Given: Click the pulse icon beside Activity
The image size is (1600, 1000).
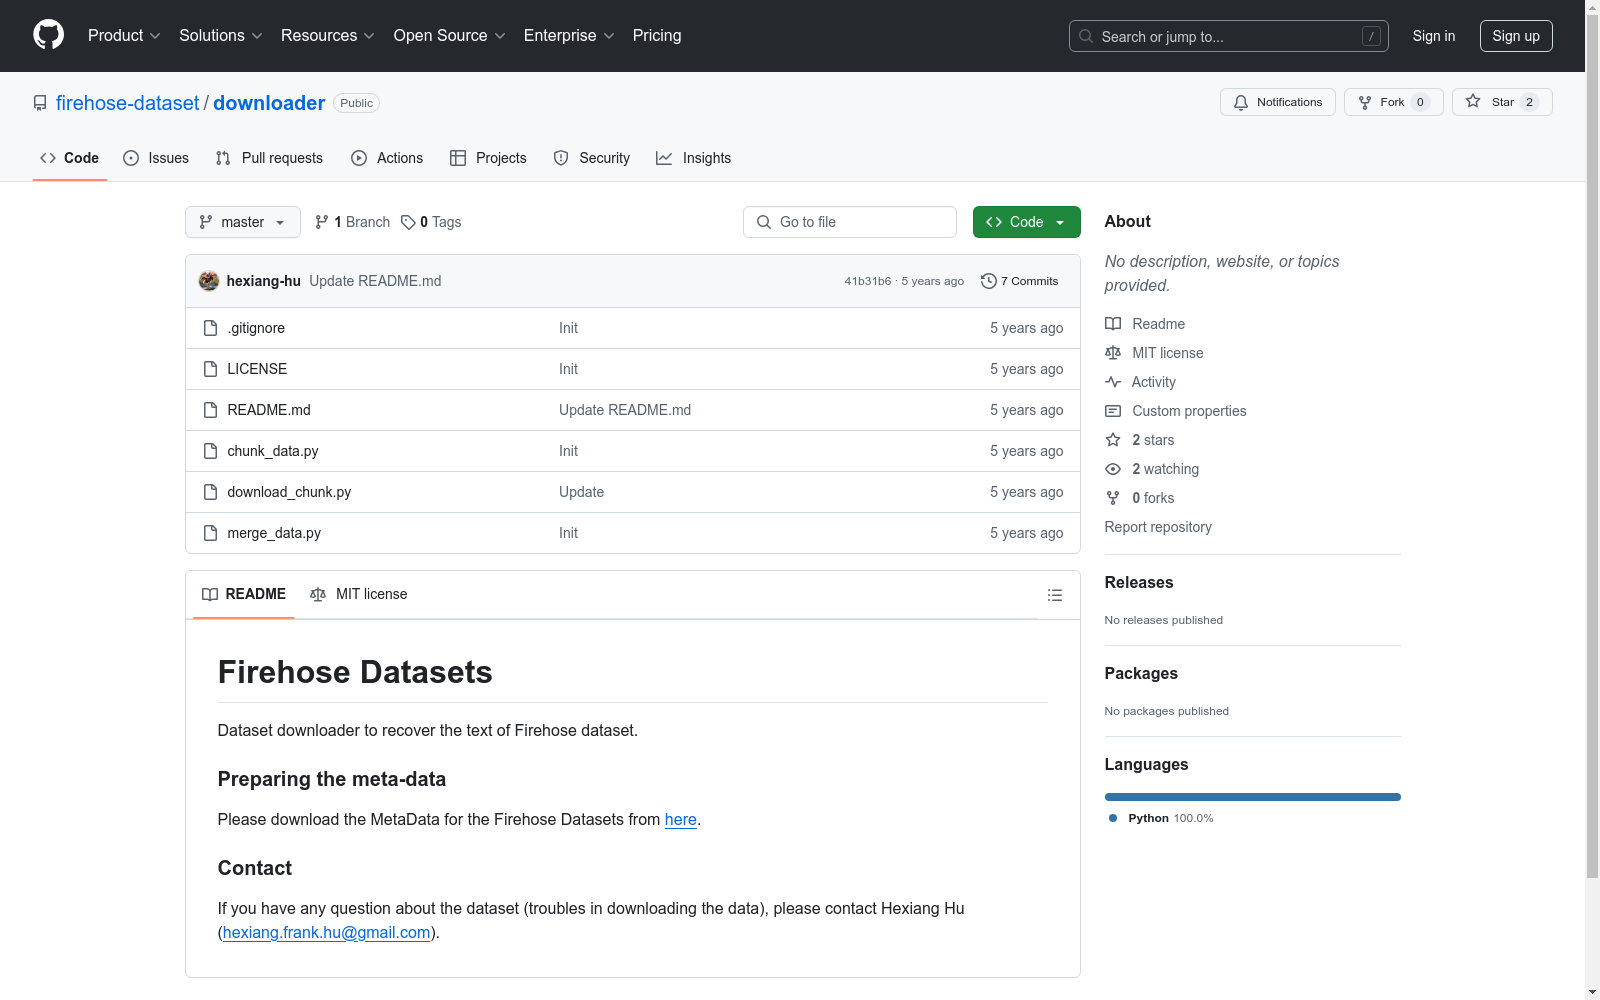Looking at the screenshot, I should [x=1113, y=382].
